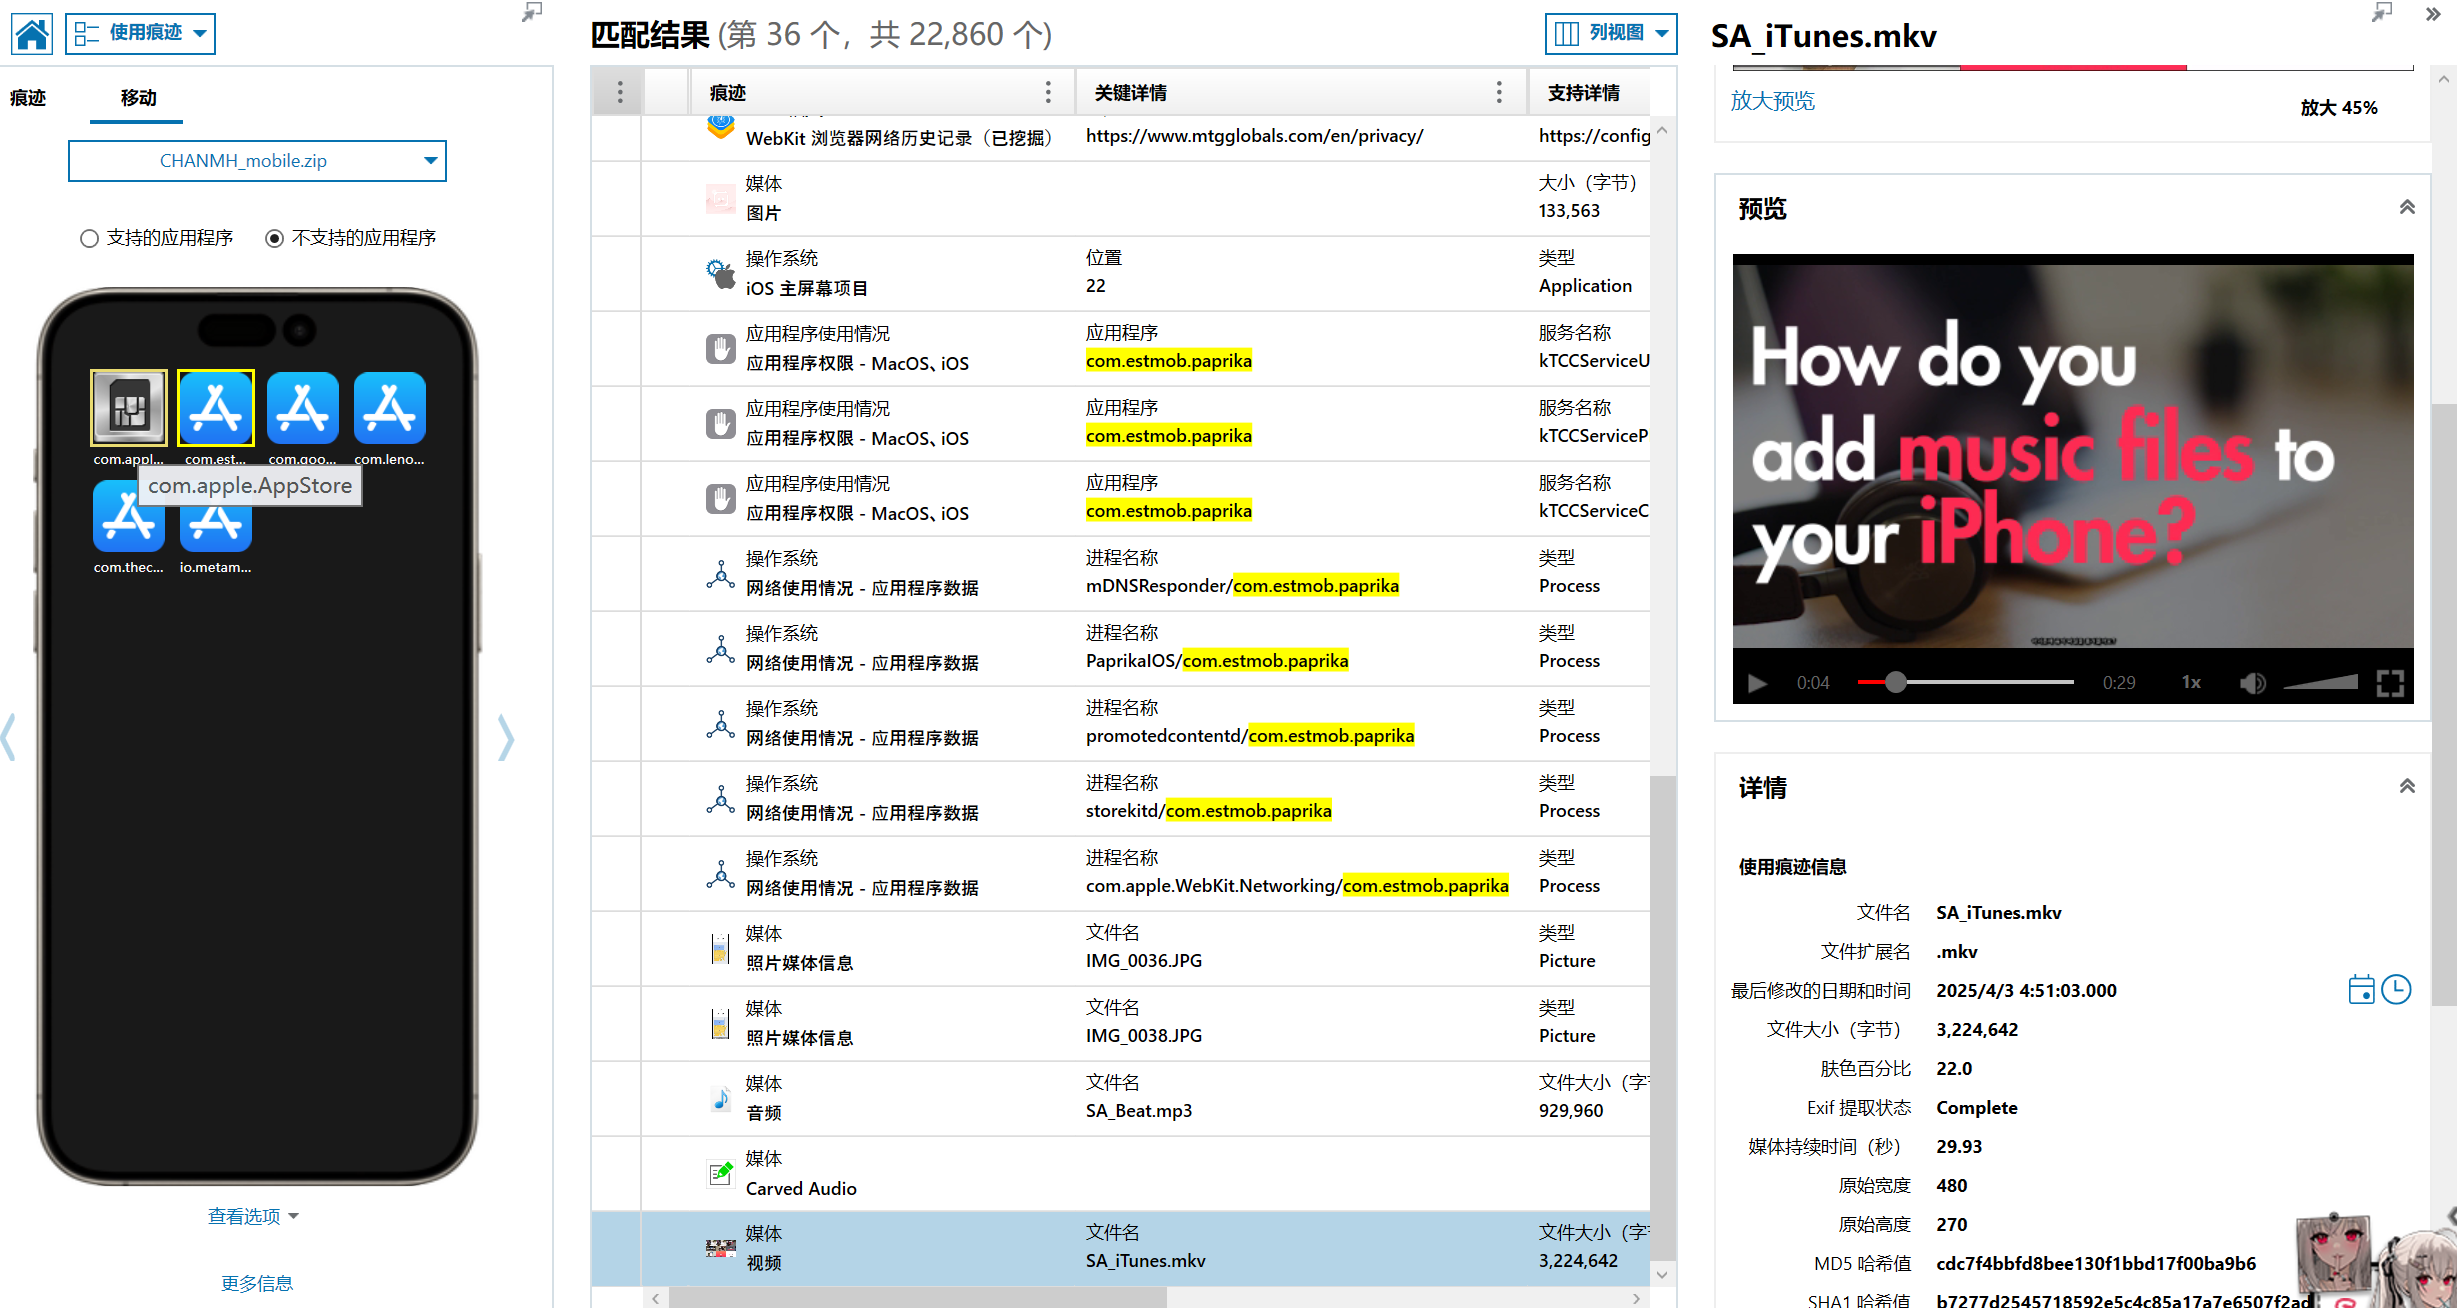Click the 放大预览 link
Screen dimensions: 2457x1308
coord(1772,101)
